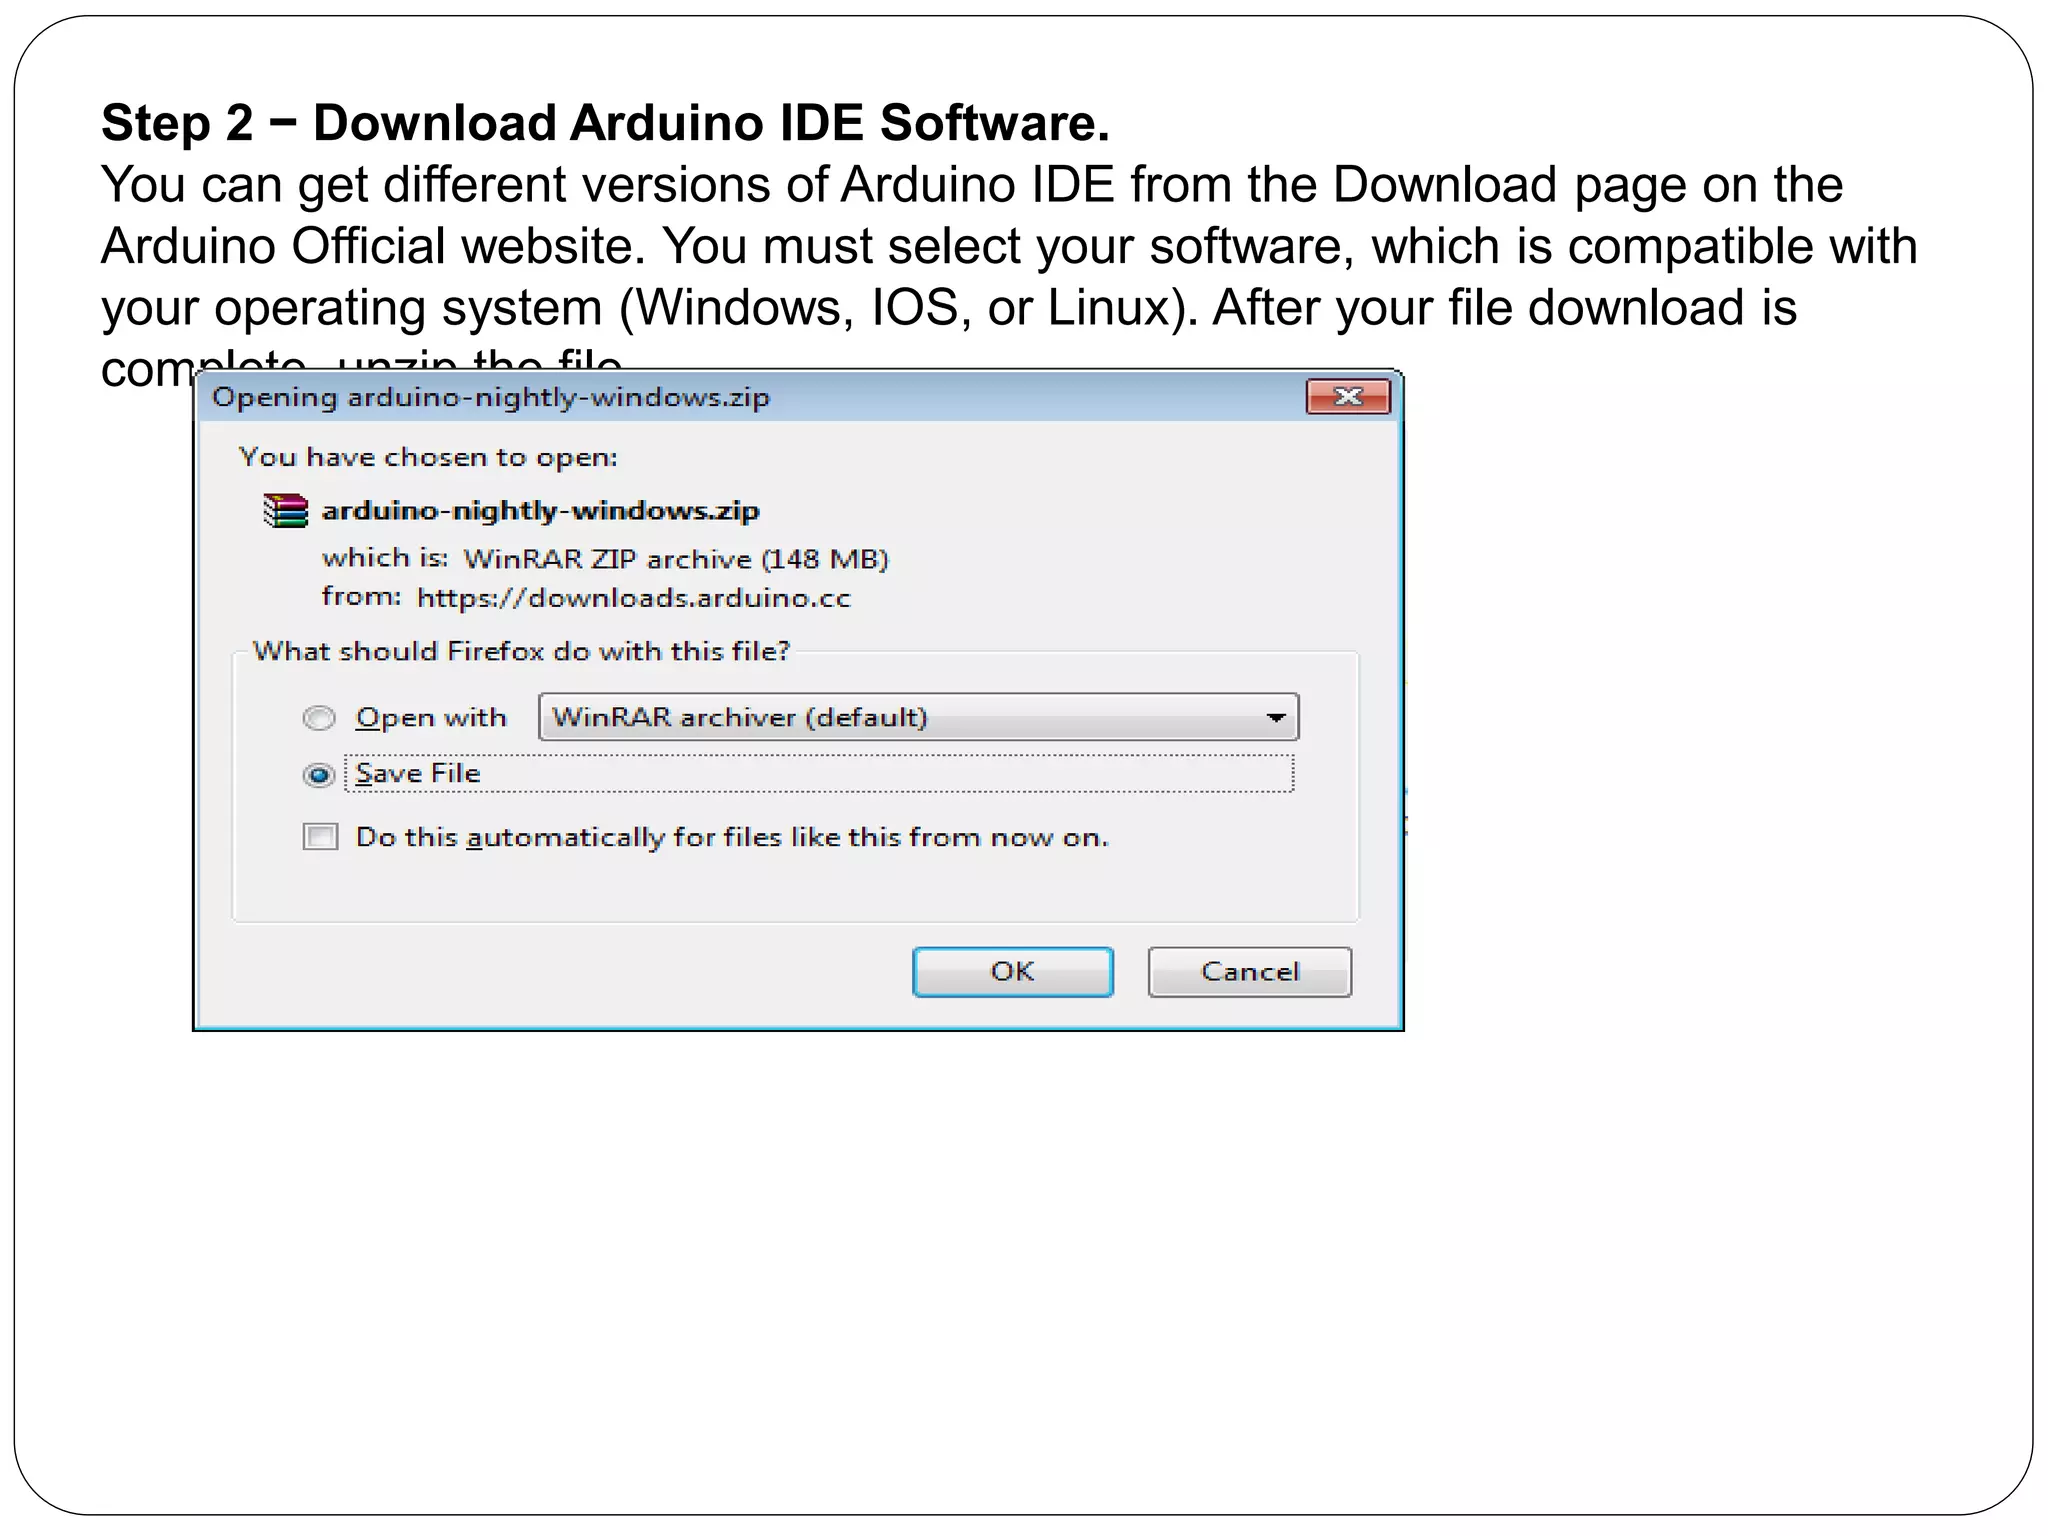Enable 'Do this automatically' checkbox
The image size is (2048, 1536).
321,836
